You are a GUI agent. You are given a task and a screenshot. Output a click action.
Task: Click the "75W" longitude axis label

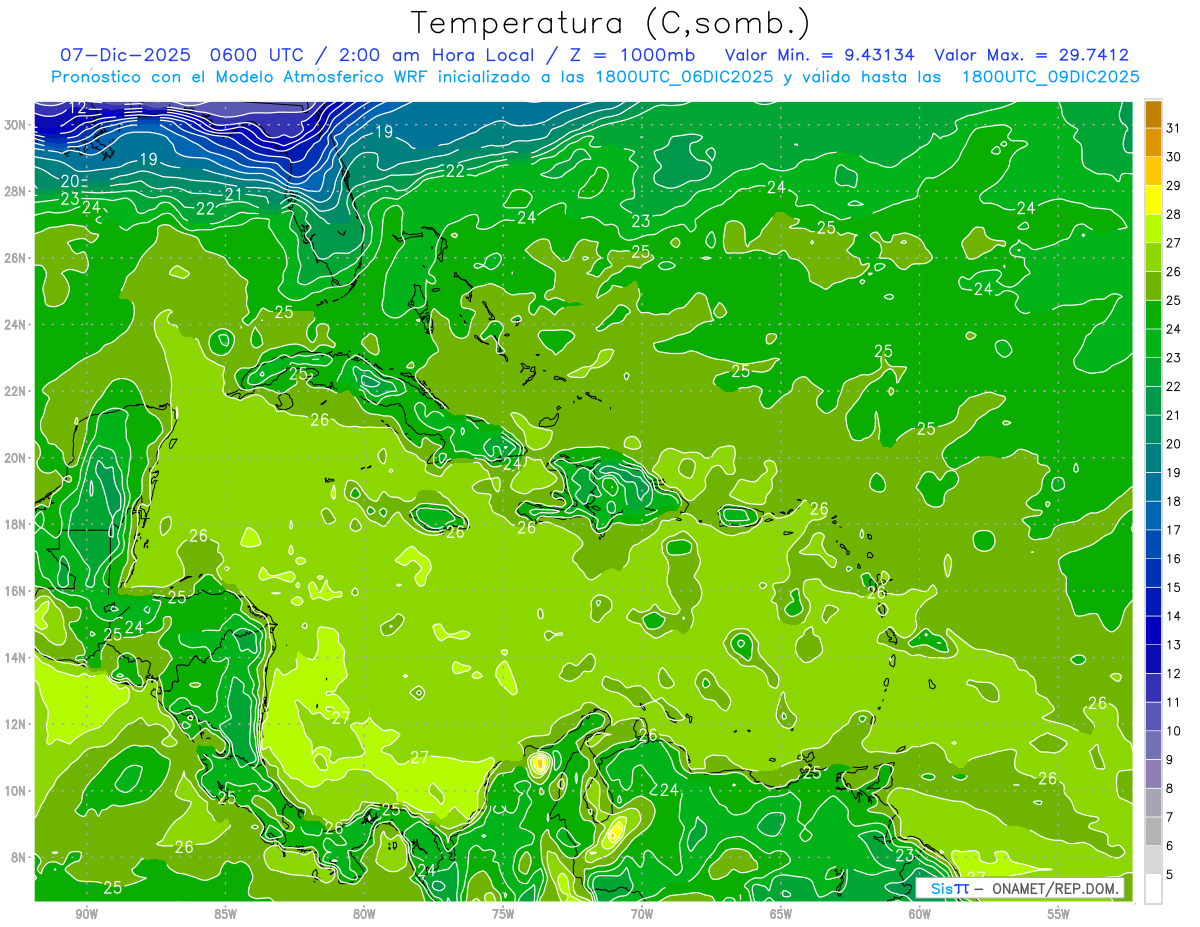[503, 914]
